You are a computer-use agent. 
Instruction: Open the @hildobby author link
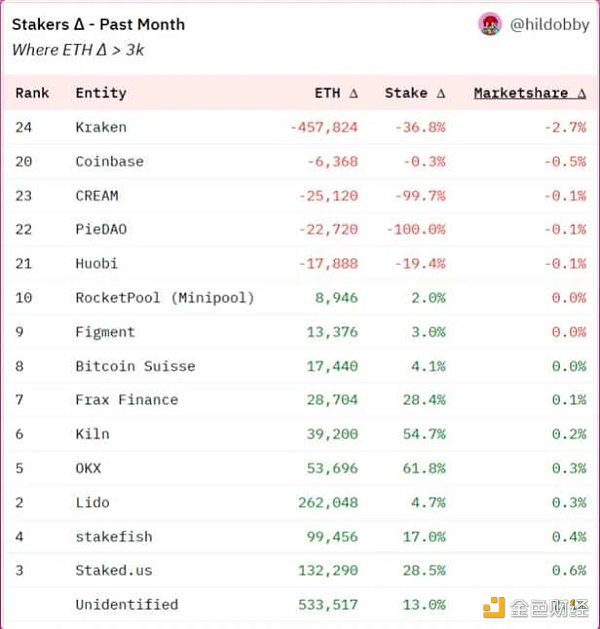pyautogui.click(x=548, y=25)
